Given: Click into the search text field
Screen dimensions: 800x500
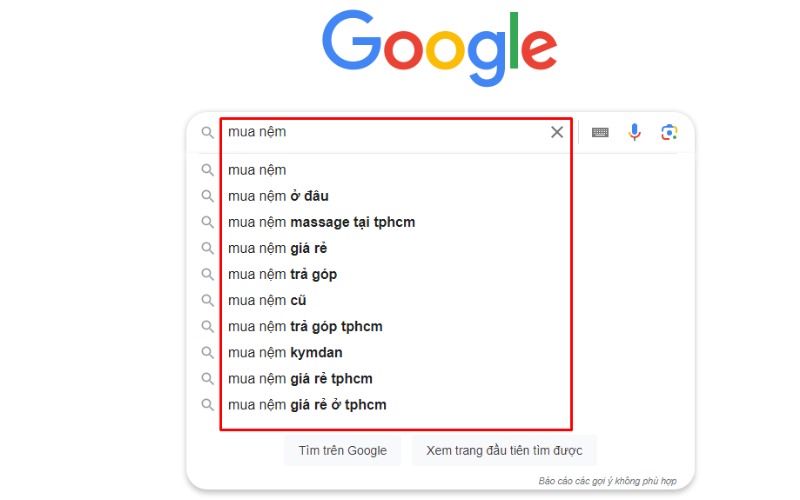Looking at the screenshot, I should pyautogui.click(x=380, y=132).
